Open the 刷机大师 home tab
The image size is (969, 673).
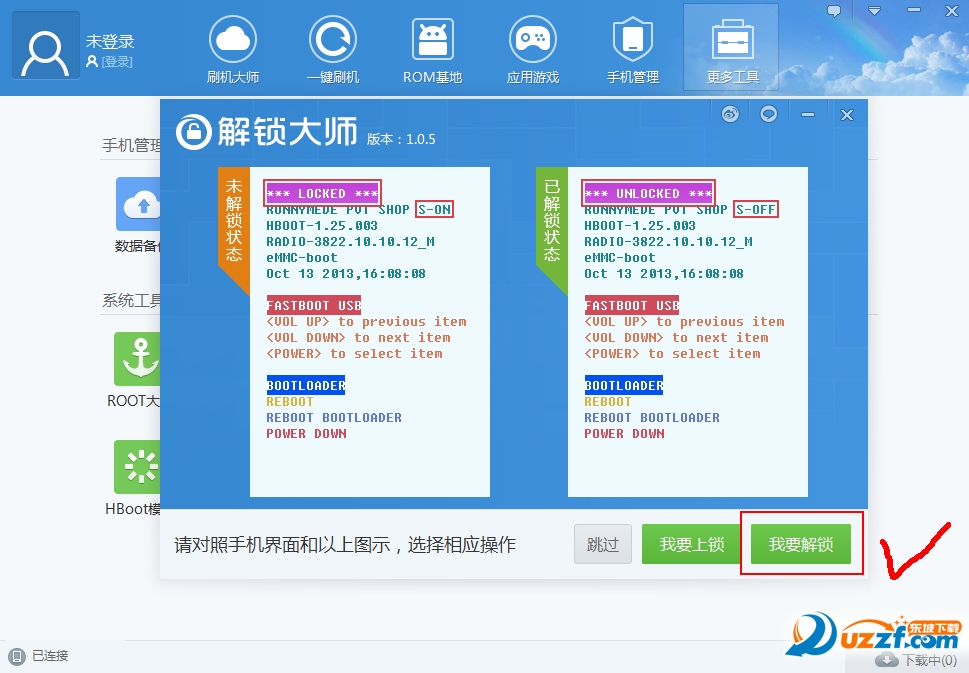pyautogui.click(x=232, y=48)
